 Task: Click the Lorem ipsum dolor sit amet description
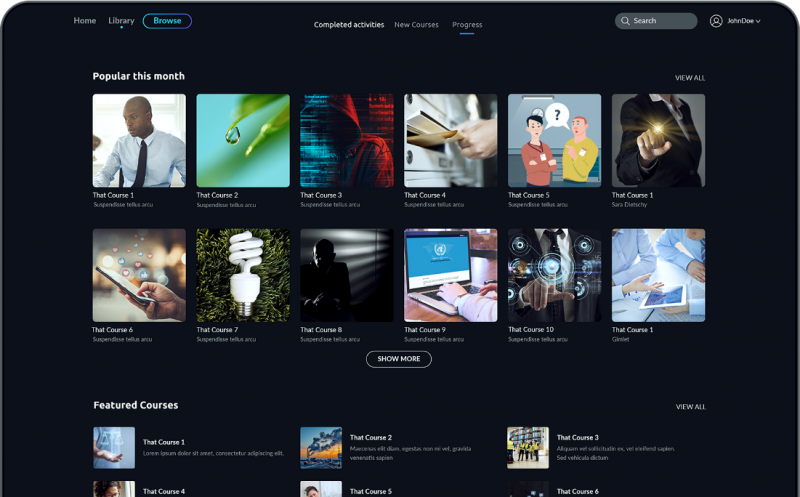click(x=213, y=453)
